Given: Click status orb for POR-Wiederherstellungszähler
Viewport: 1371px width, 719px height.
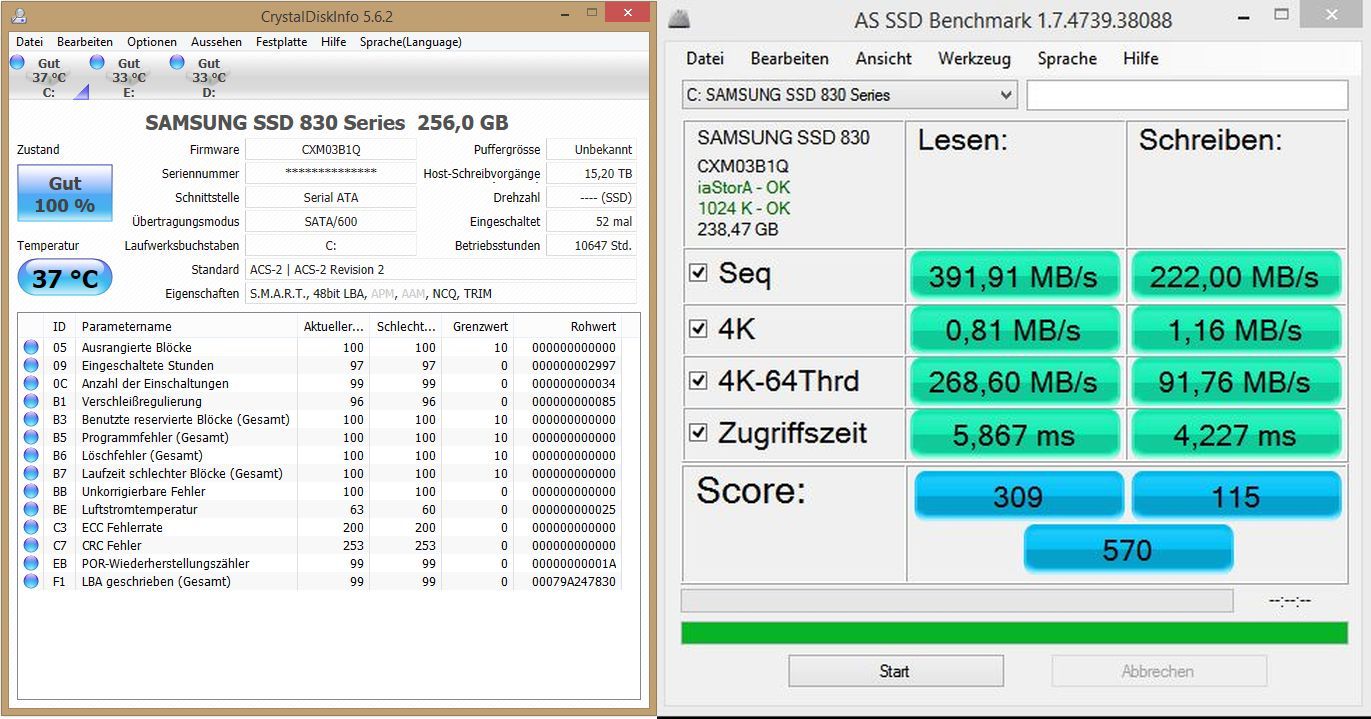Looking at the screenshot, I should (x=31, y=563).
